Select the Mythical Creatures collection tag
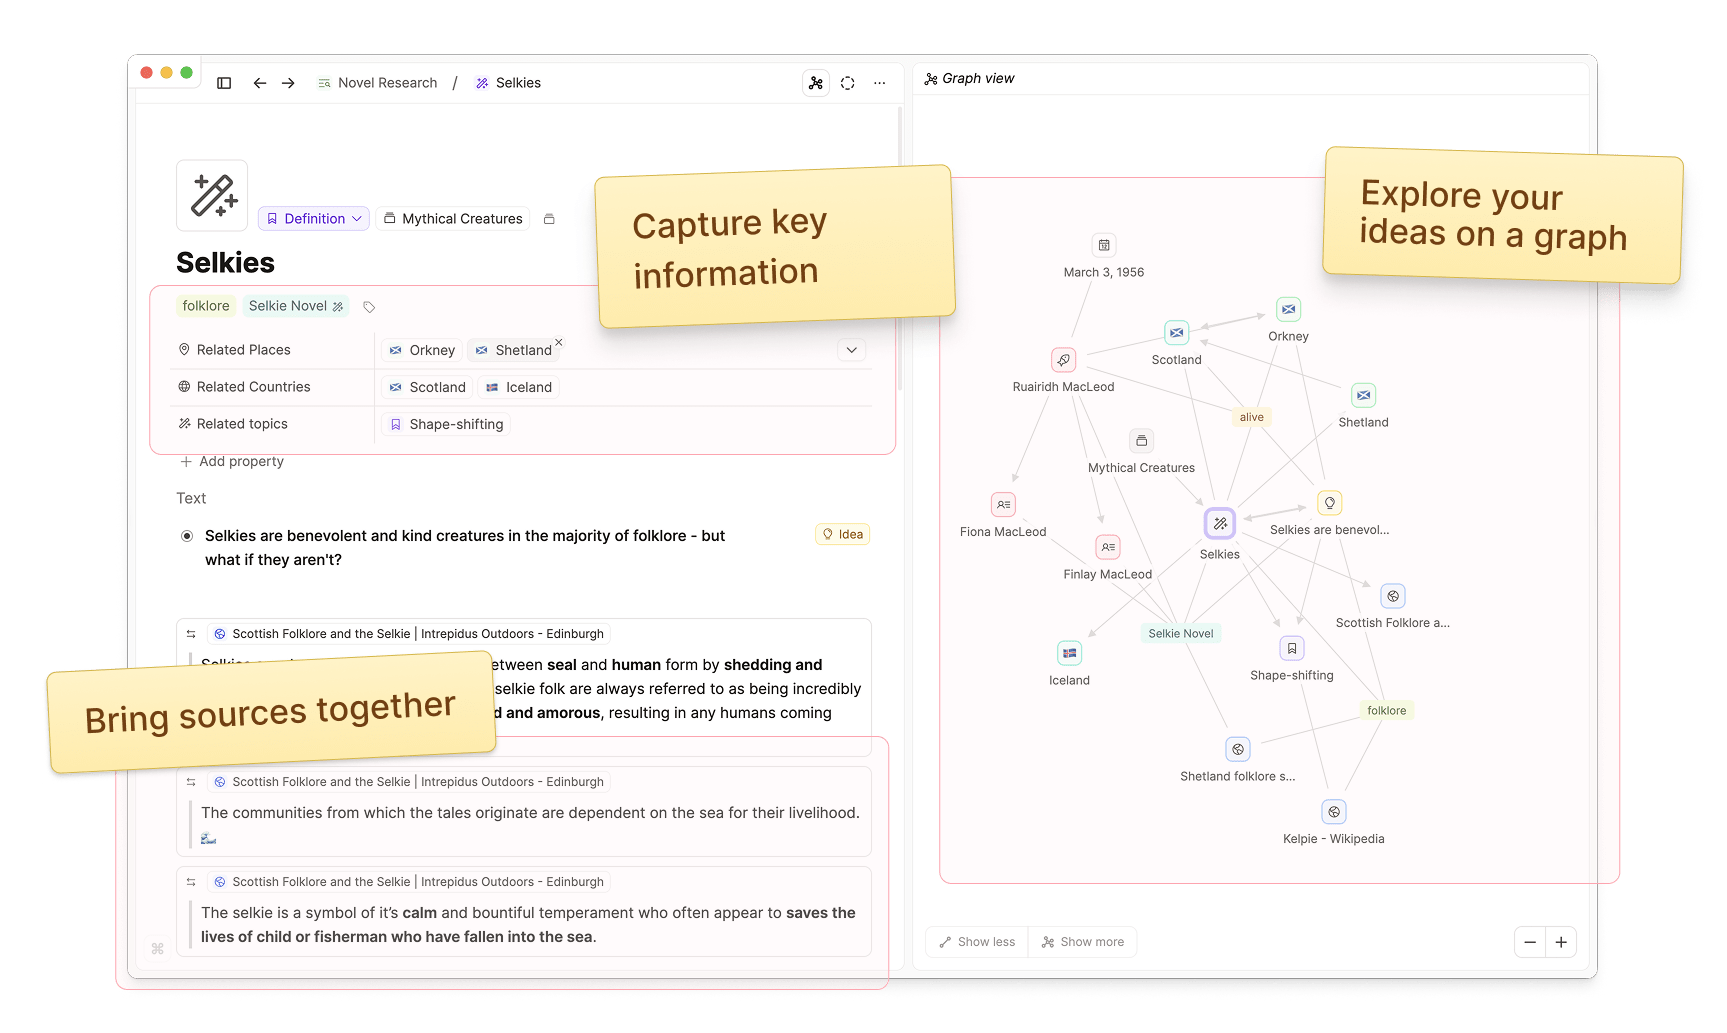Screen dimensions: 1727x1033 pyautogui.click(x=453, y=219)
